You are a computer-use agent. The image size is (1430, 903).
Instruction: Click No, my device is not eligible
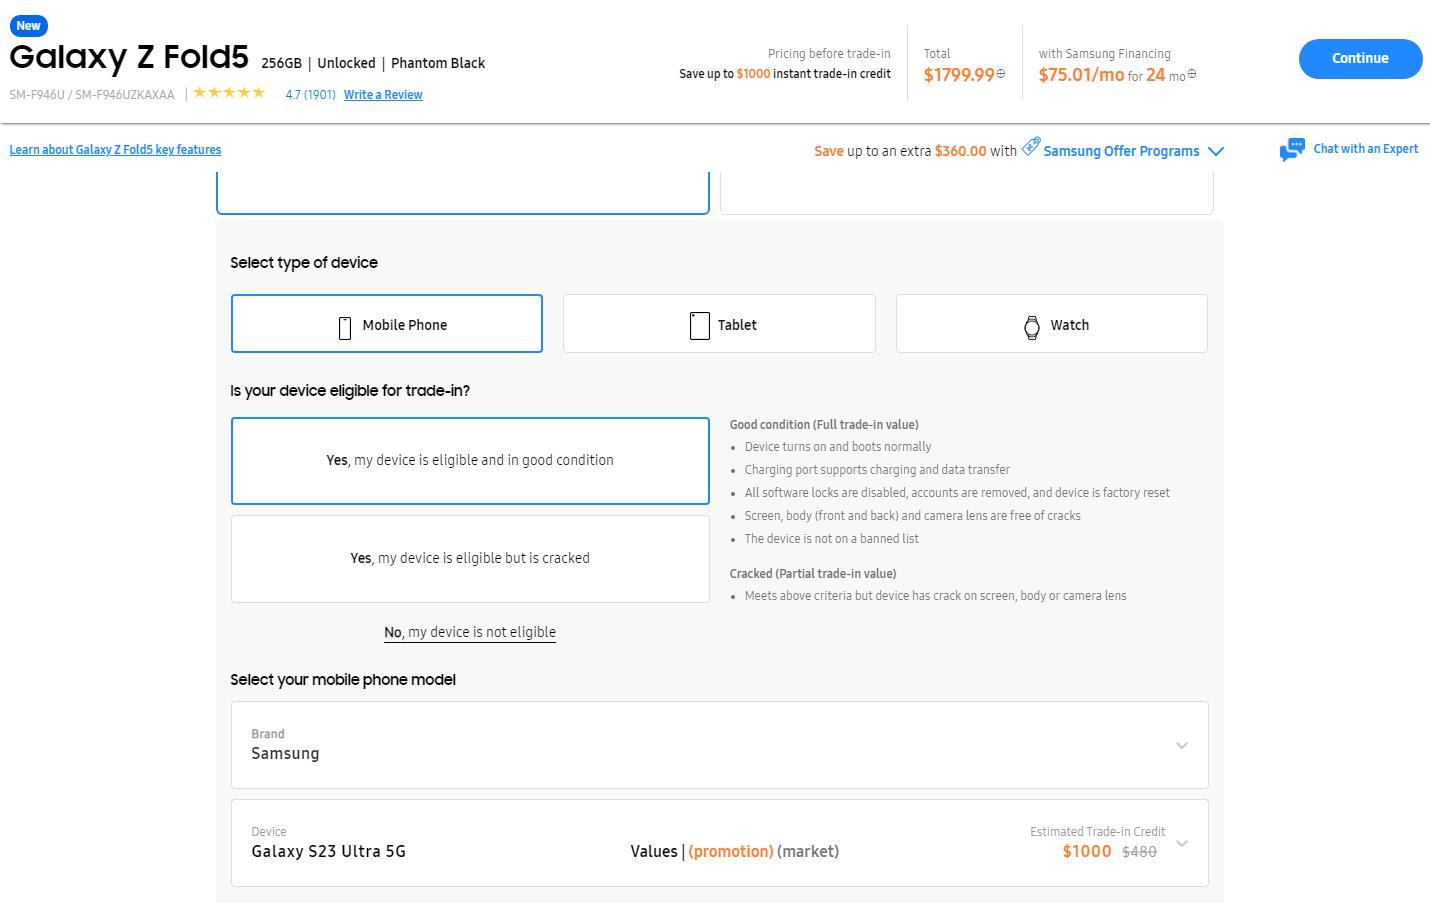pos(470,632)
